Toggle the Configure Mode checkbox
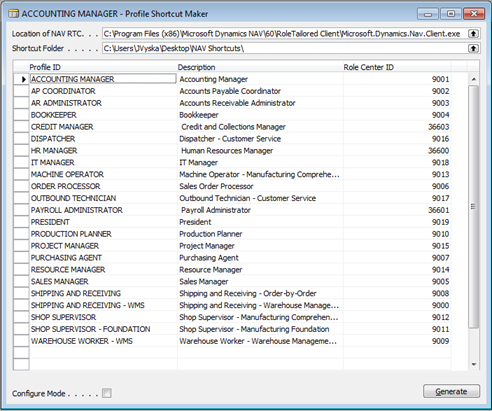 107,393
